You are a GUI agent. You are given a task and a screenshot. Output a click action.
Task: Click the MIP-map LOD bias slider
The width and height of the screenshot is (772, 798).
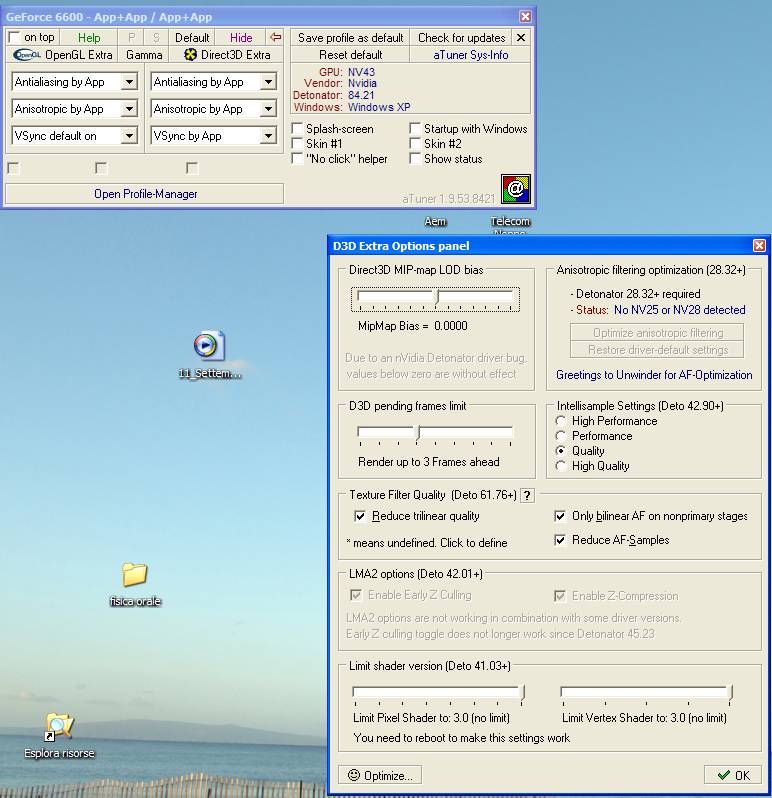coord(436,297)
